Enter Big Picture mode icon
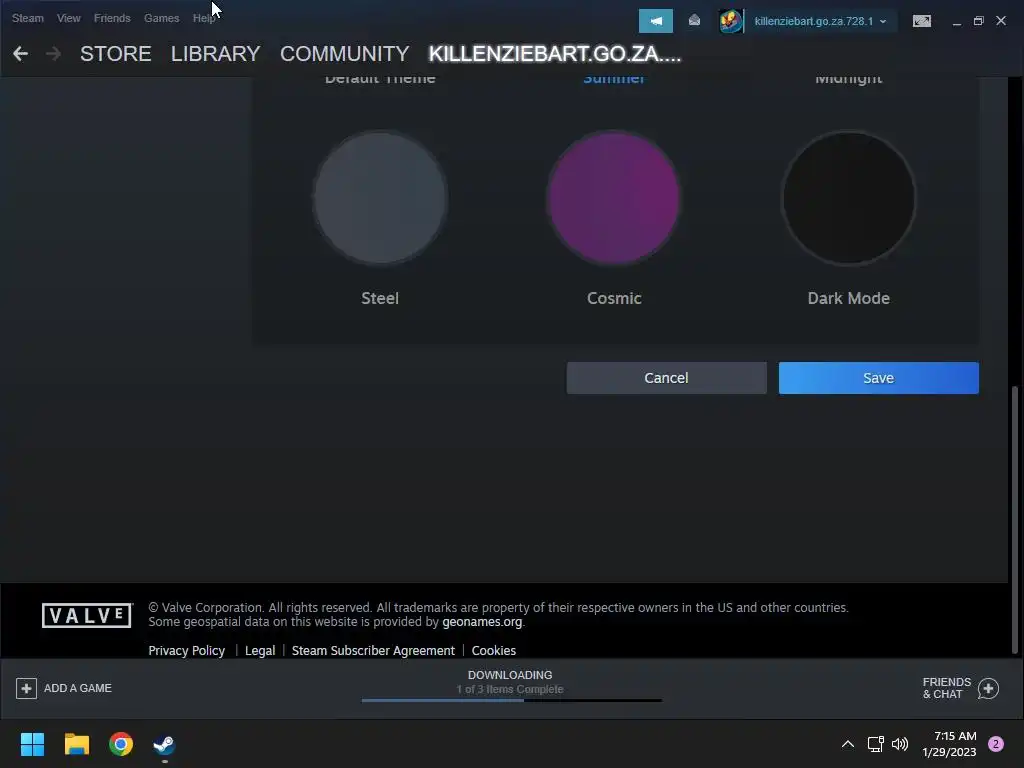This screenshot has width=1024, height=768. (x=921, y=21)
